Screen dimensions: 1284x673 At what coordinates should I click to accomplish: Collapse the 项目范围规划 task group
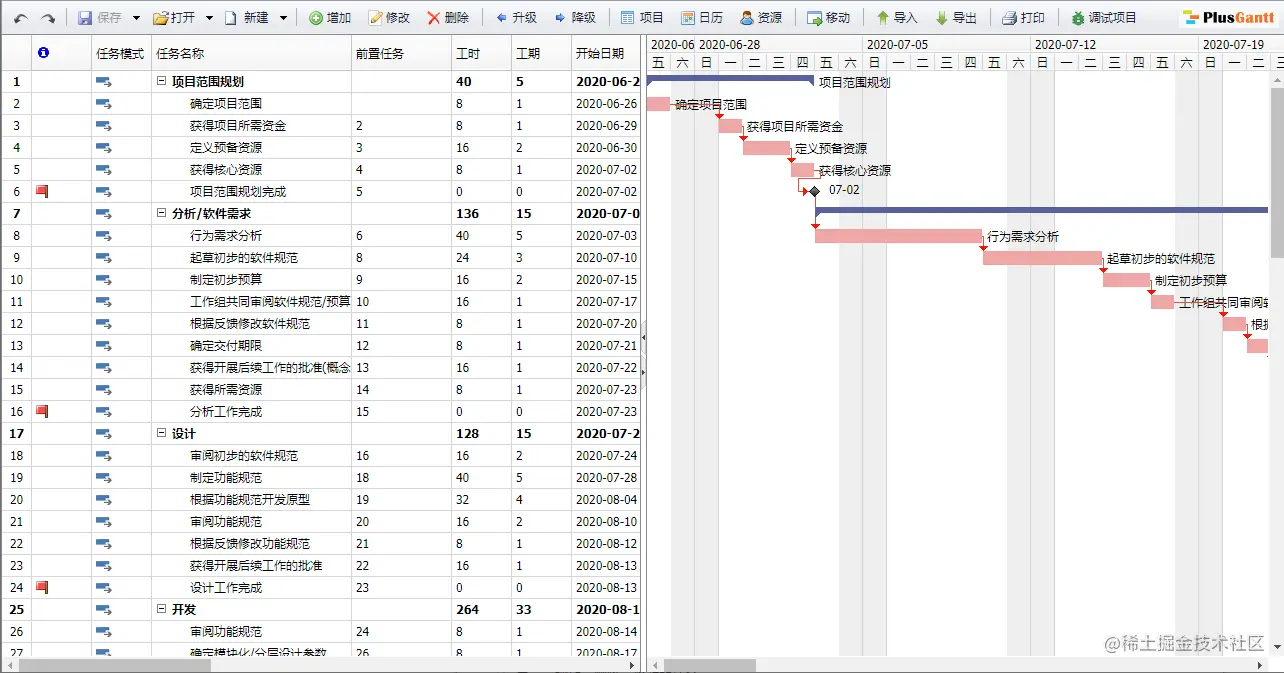[160, 81]
